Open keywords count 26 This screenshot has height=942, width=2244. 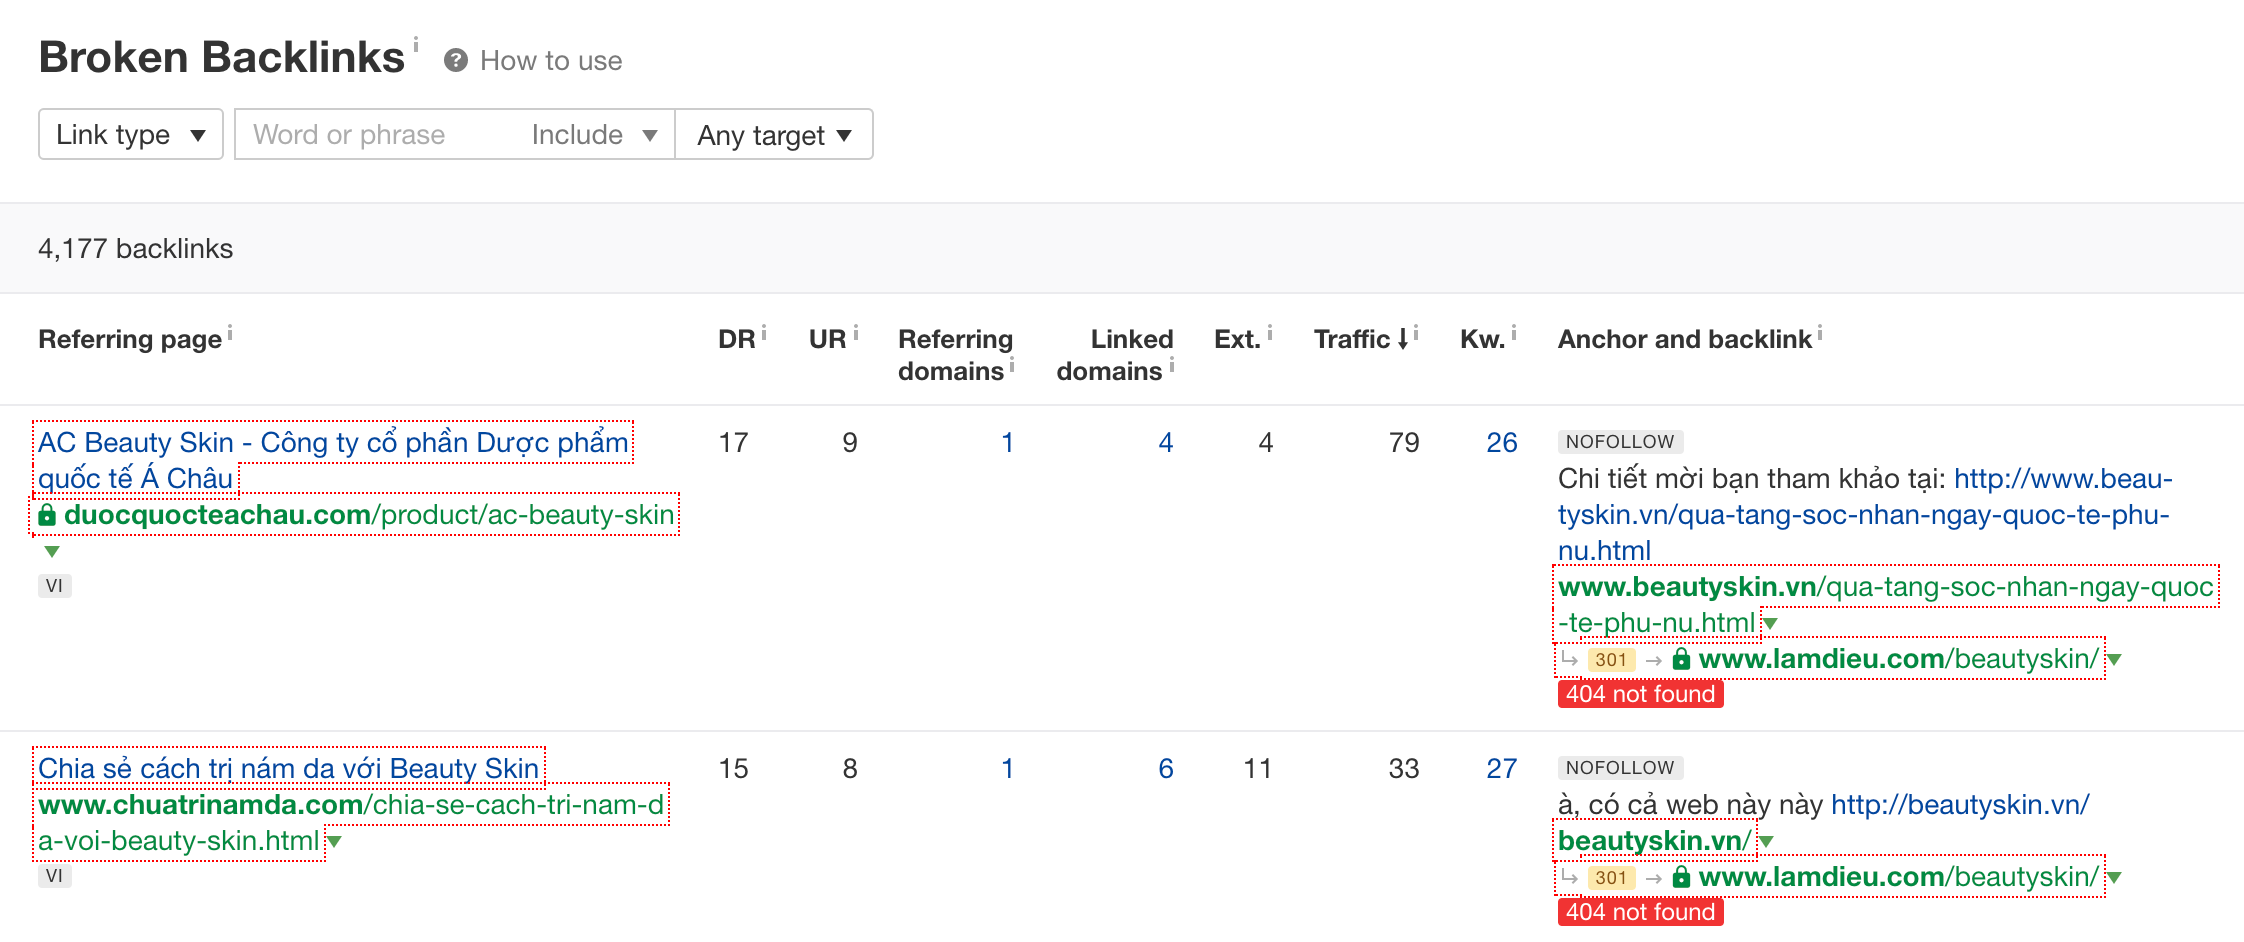click(x=1502, y=443)
